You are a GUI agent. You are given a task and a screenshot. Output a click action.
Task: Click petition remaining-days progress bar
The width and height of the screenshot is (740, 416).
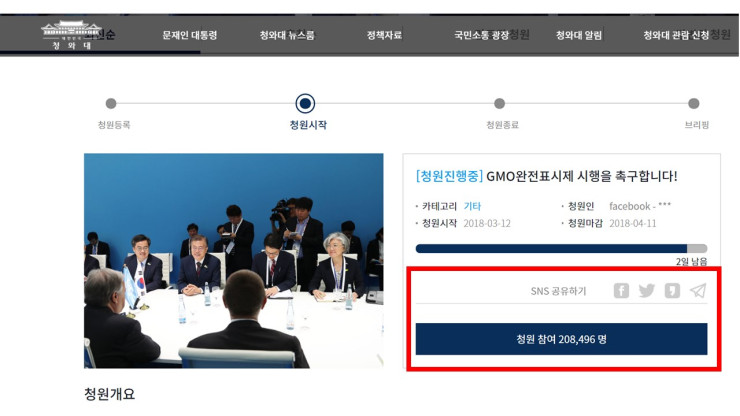coord(561,248)
